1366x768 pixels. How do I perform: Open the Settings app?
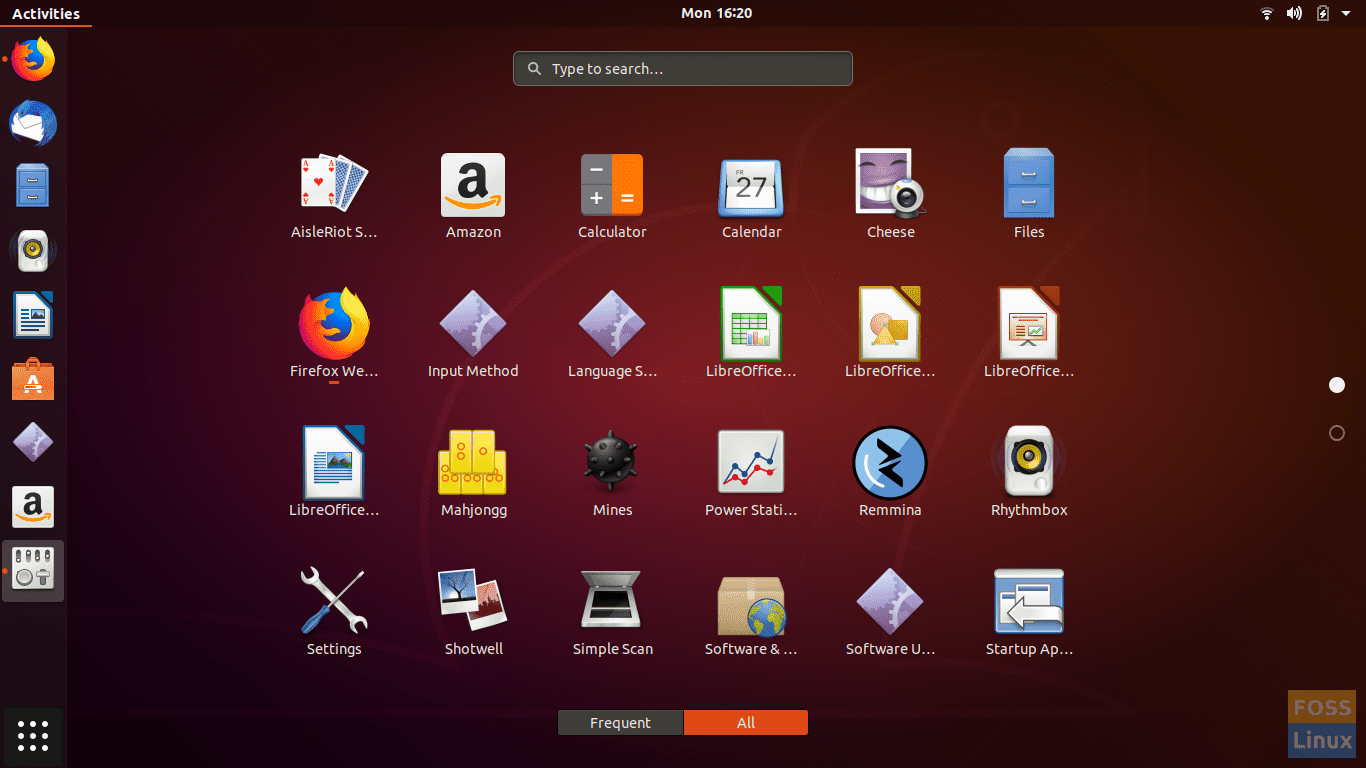point(334,601)
